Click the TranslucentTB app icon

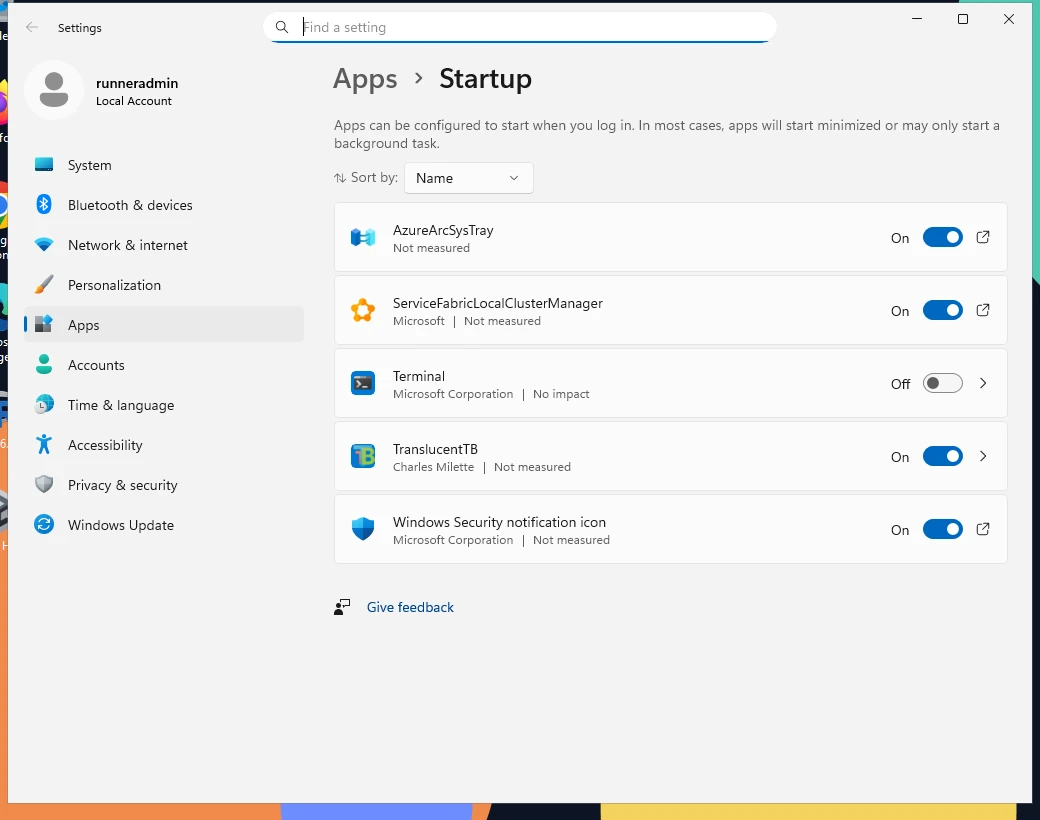363,456
